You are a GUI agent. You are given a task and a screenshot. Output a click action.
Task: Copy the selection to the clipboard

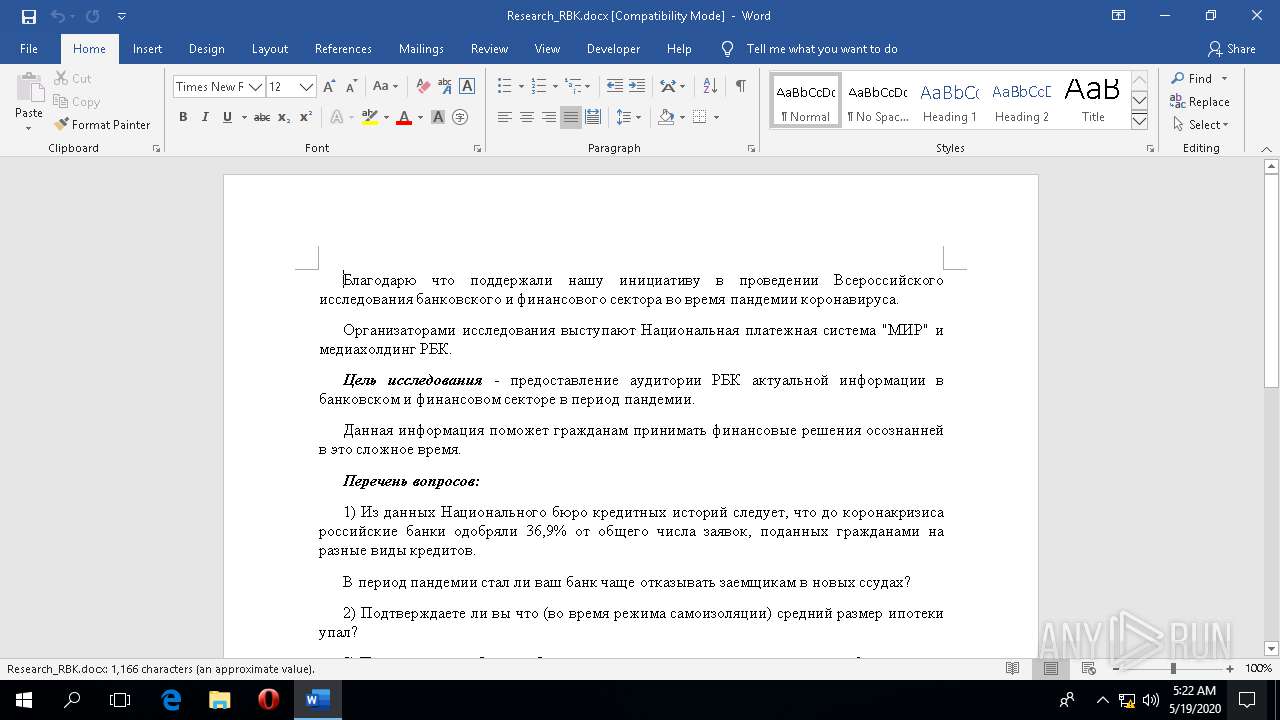tap(77, 101)
